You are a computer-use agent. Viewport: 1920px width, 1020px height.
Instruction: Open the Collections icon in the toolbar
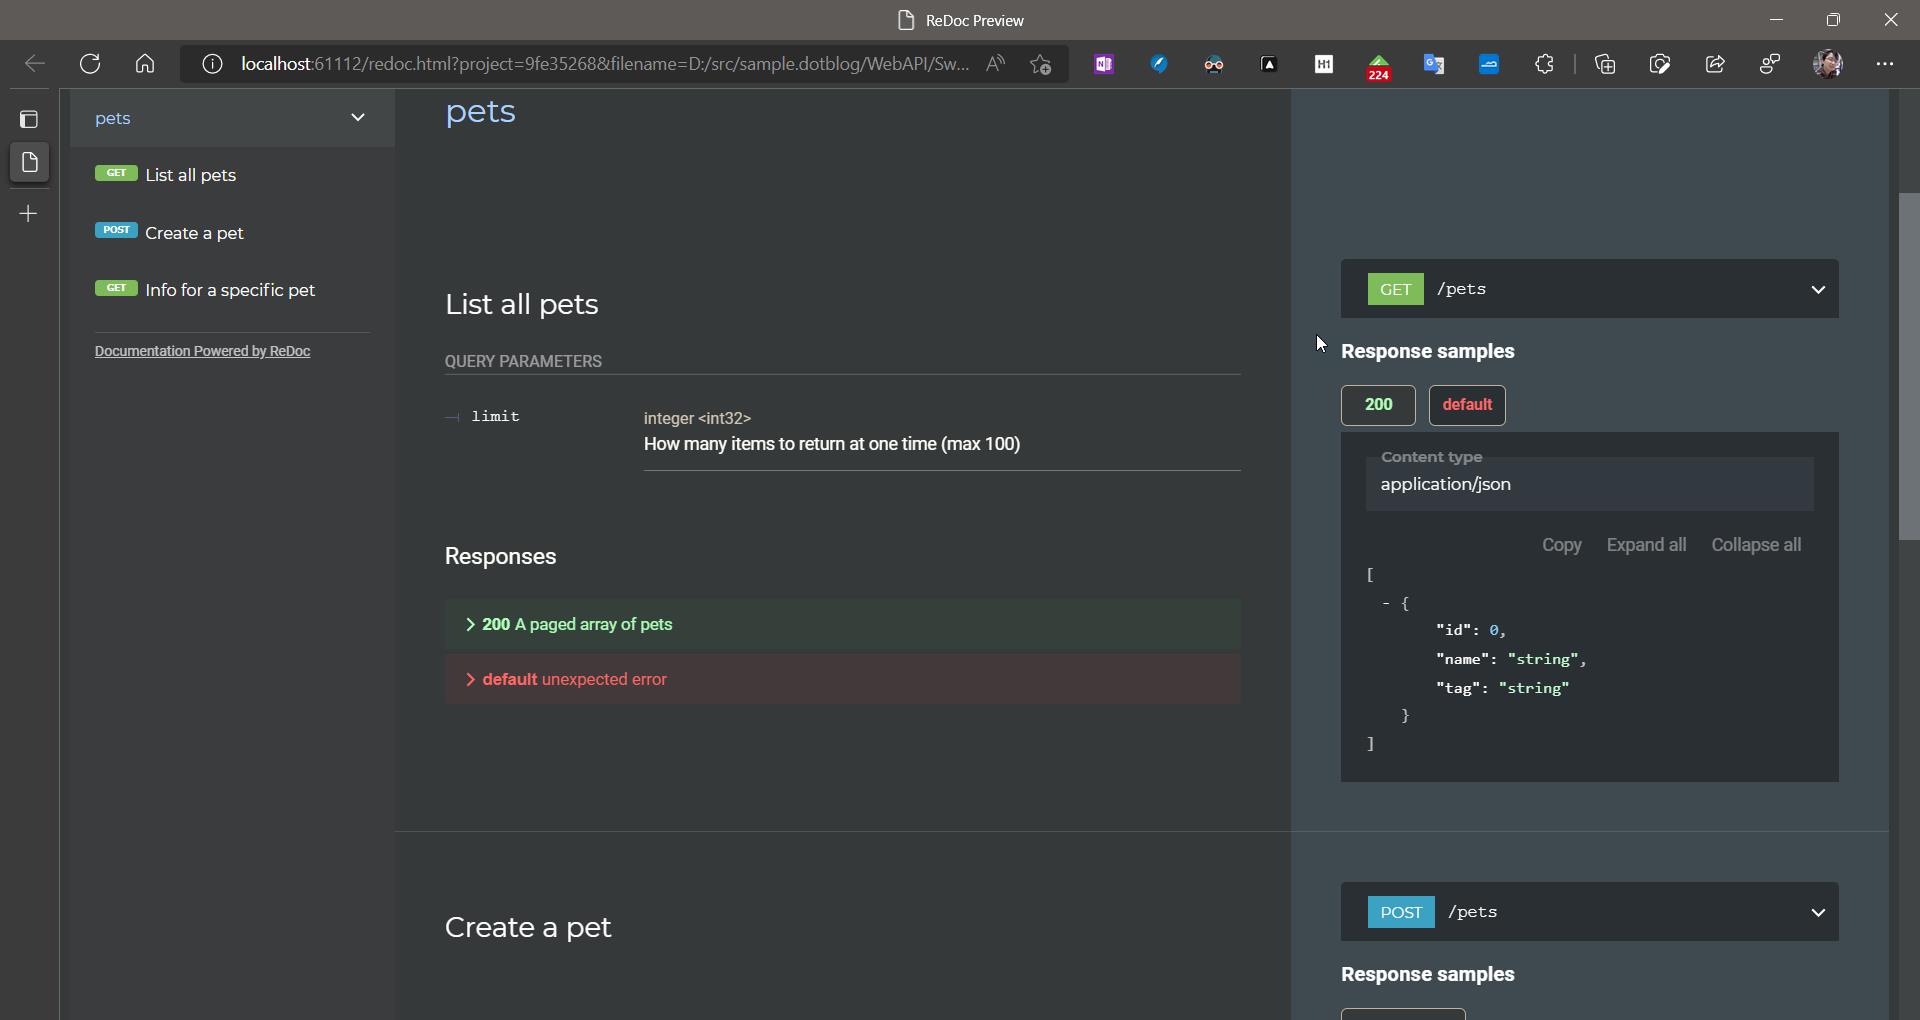tap(1606, 64)
